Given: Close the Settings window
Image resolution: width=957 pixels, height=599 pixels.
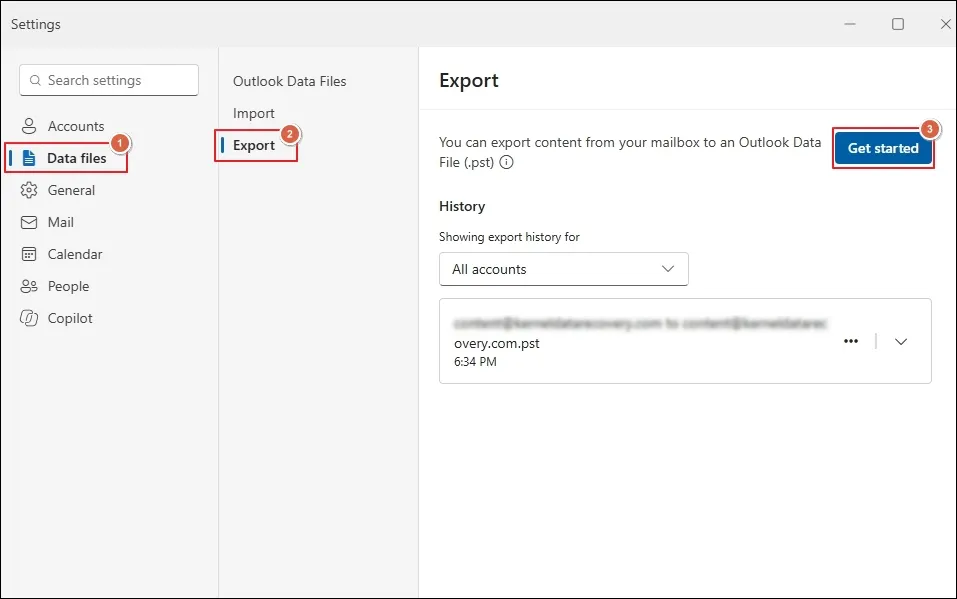Looking at the screenshot, I should 945,24.
